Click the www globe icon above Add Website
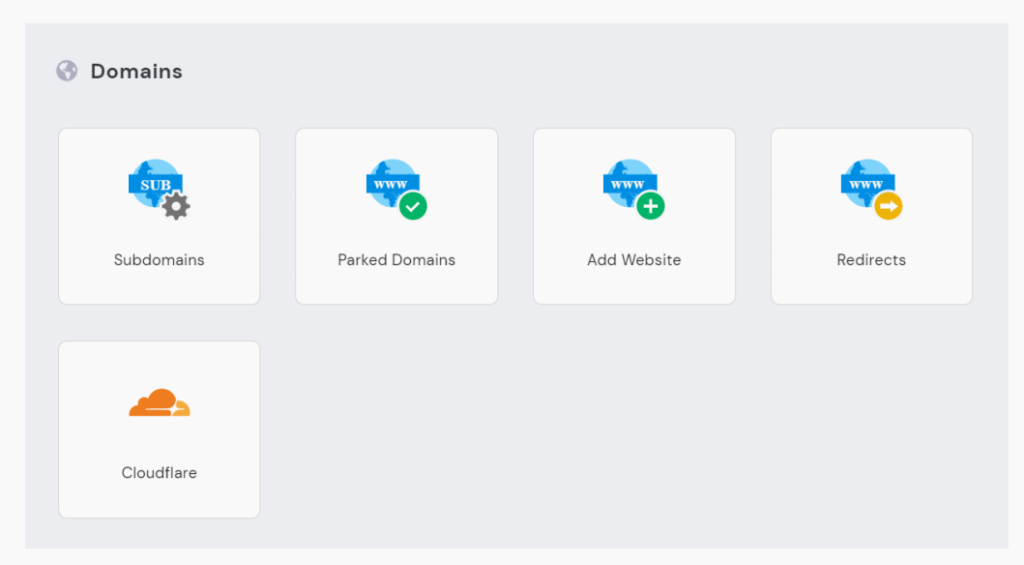This screenshot has height=565, width=1024. (628, 183)
